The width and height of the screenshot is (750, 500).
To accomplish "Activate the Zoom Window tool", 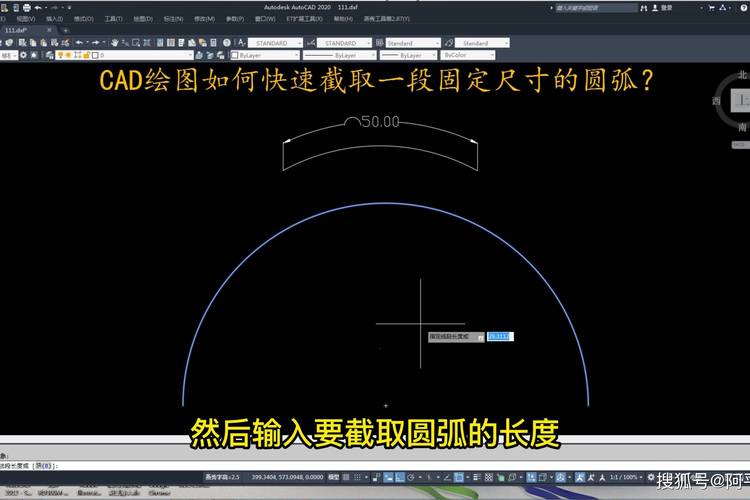I will point(136,43).
